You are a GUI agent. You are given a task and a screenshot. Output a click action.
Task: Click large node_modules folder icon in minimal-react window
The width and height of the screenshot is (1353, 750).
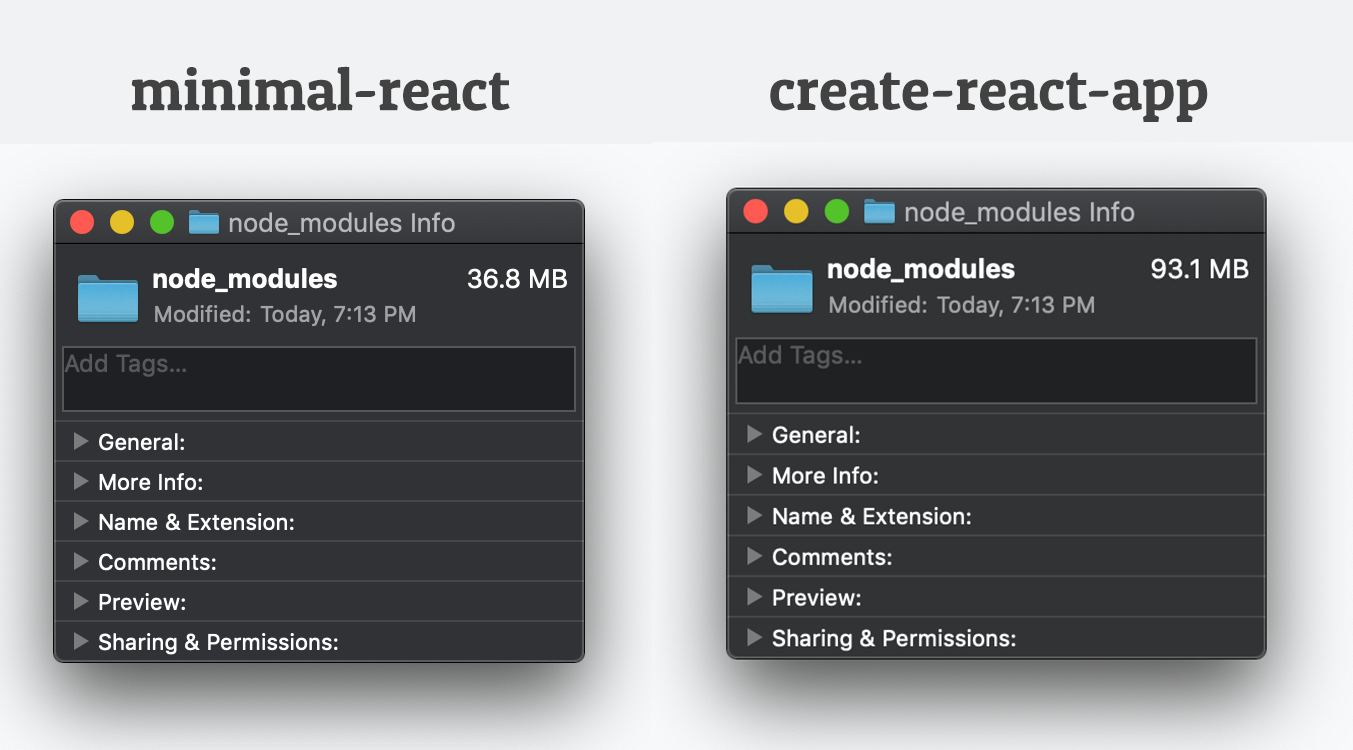point(108,298)
